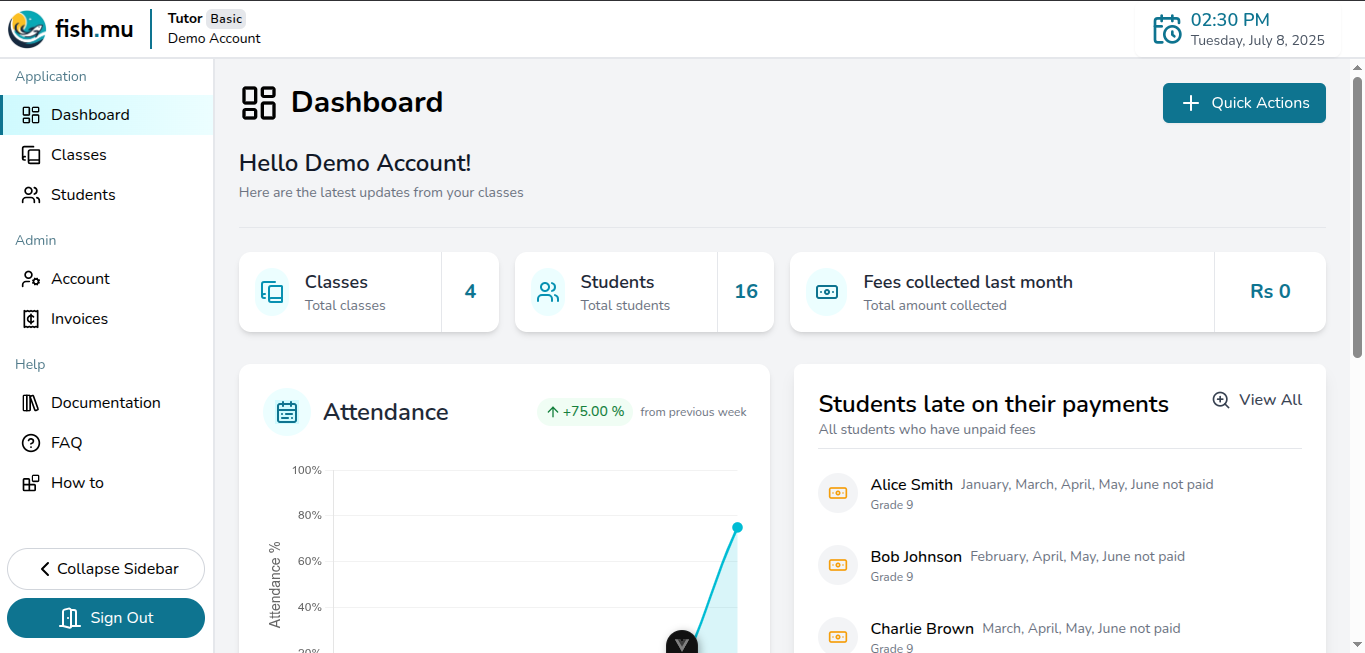1365x653 pixels.
Task: Click the 'Demo Account' header label
Action: tap(214, 38)
